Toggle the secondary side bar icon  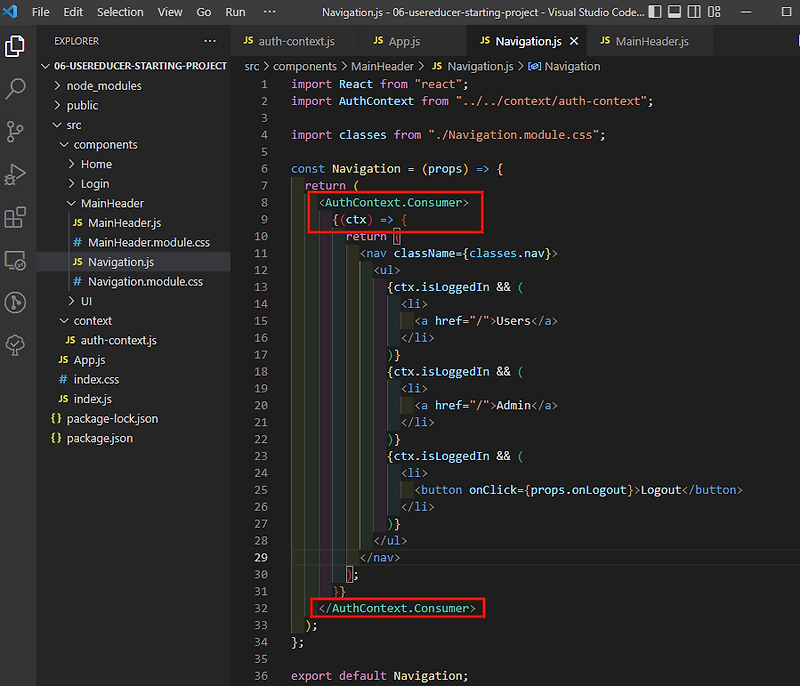pyautogui.click(x=694, y=11)
